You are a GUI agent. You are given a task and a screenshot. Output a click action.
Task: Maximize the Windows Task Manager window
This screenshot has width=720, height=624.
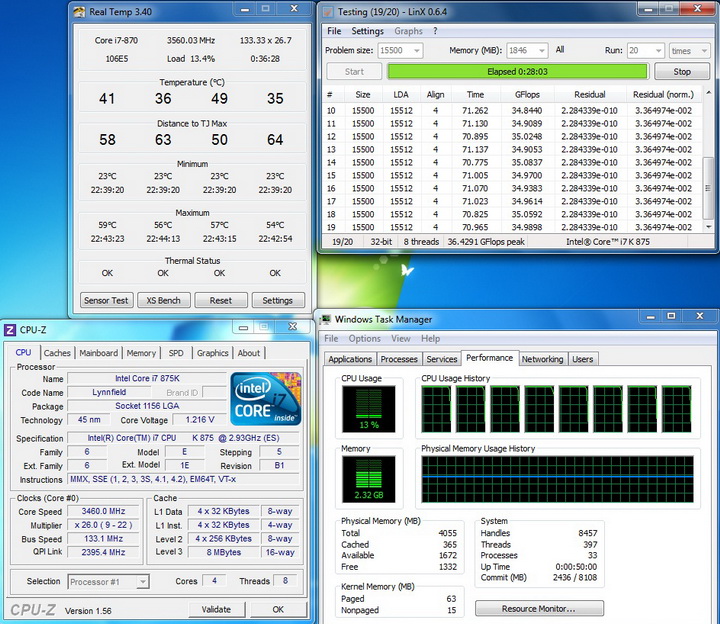[671, 316]
